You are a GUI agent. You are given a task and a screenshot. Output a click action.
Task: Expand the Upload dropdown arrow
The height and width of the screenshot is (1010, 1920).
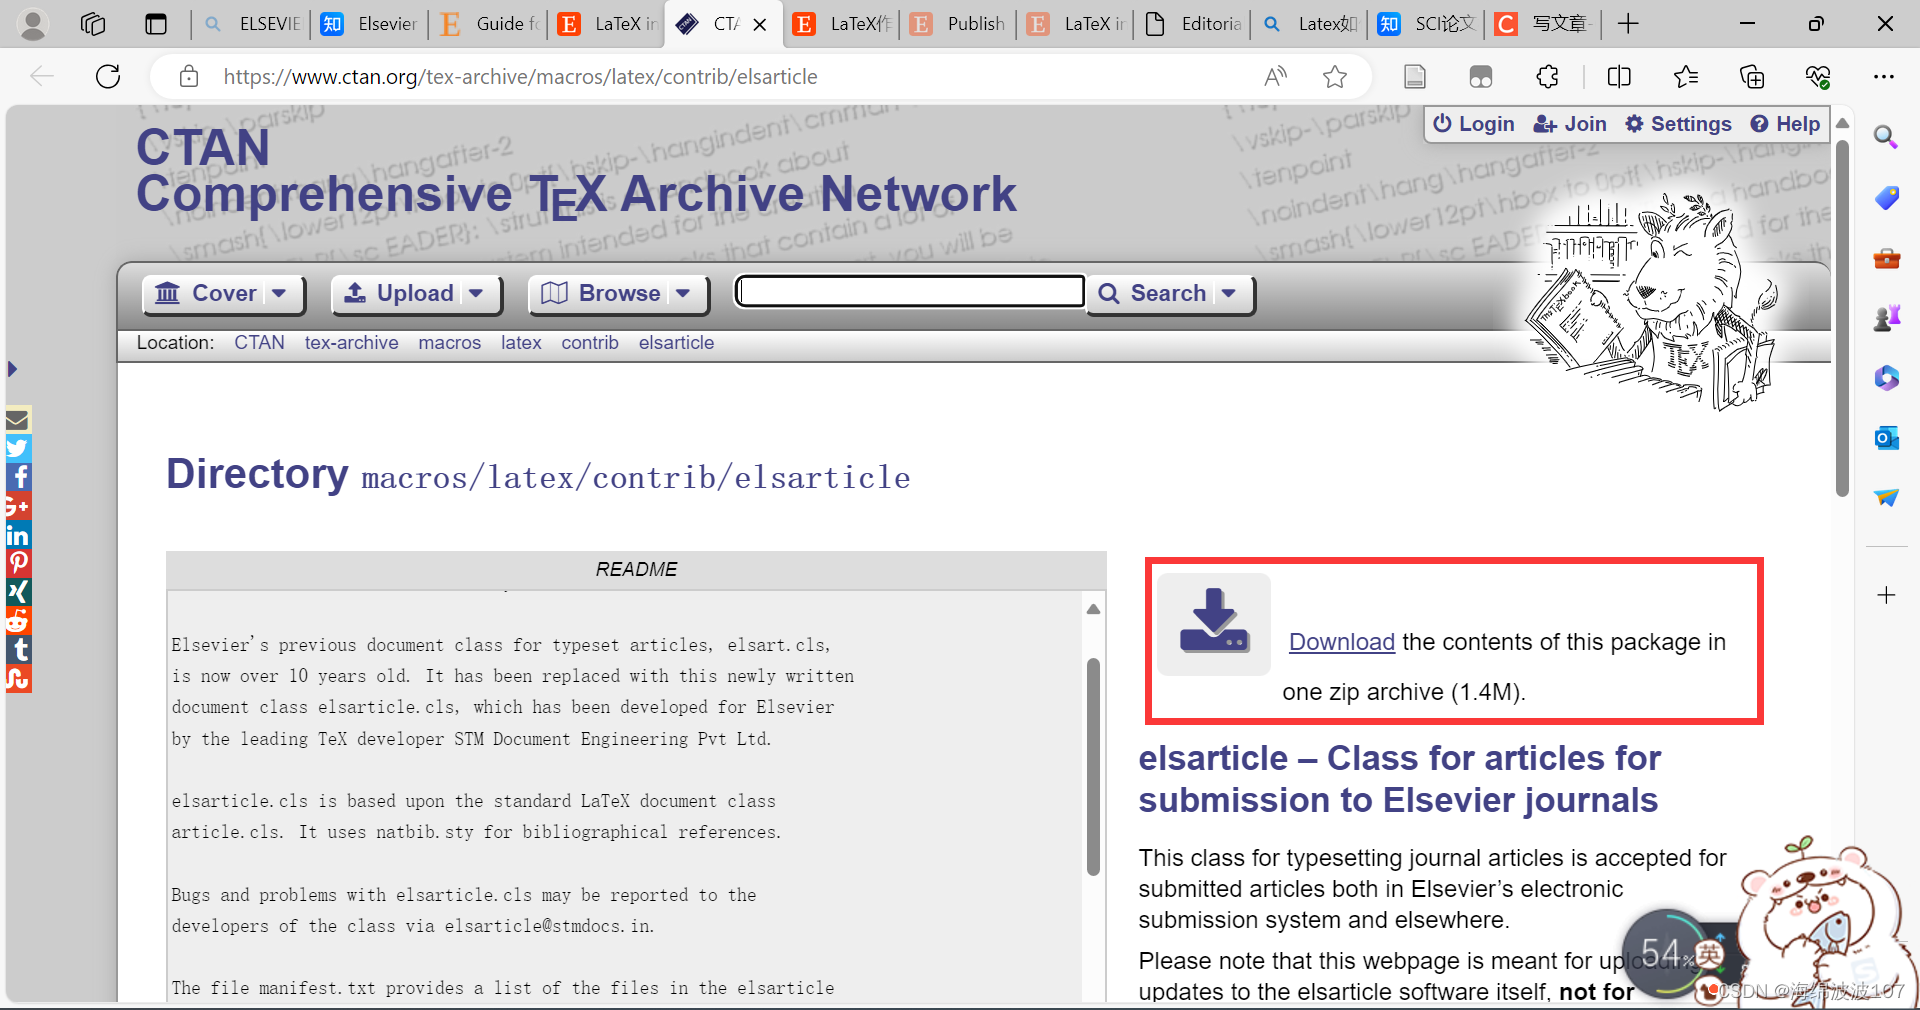tap(476, 293)
